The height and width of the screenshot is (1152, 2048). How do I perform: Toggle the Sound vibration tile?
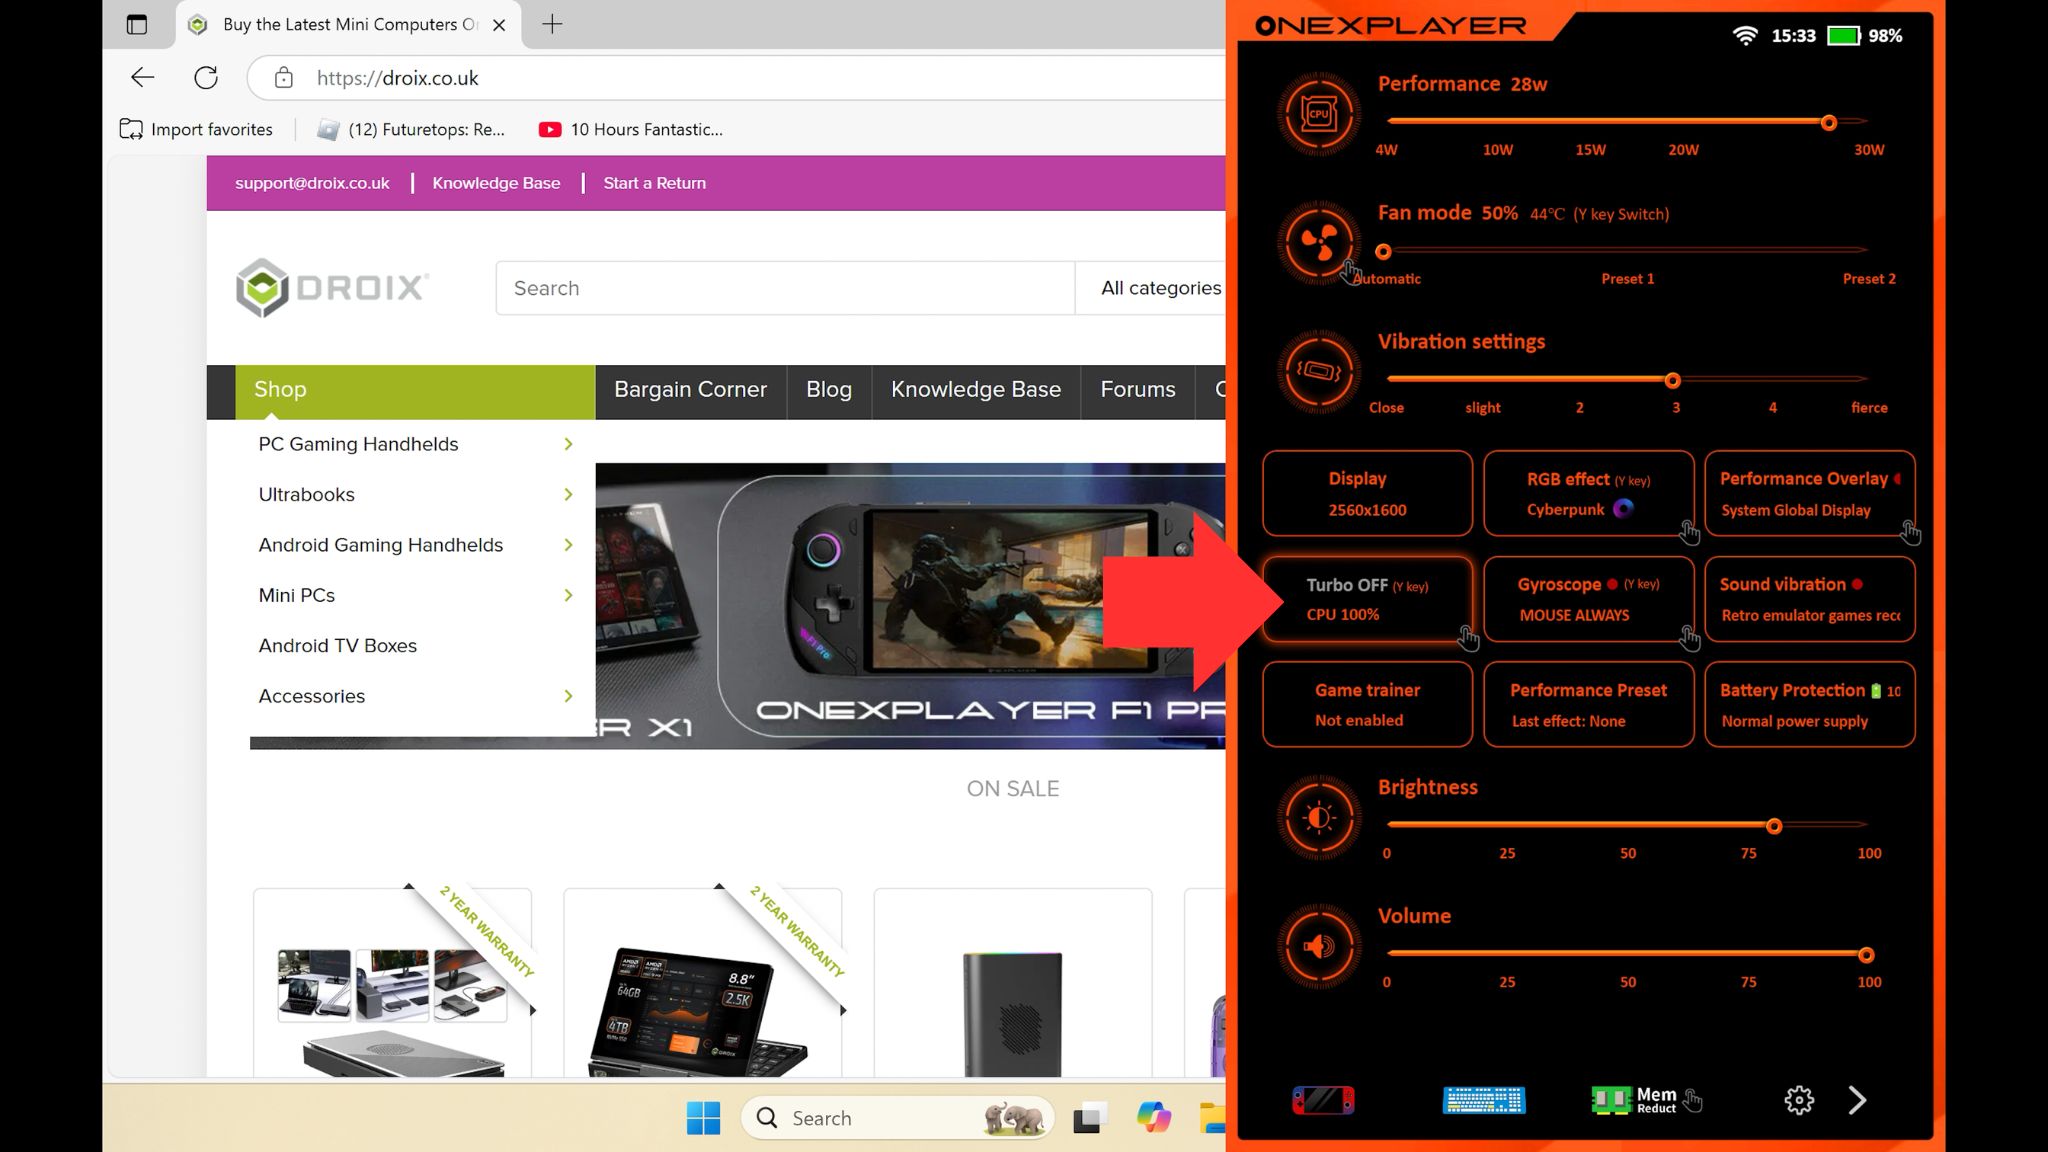[1809, 599]
